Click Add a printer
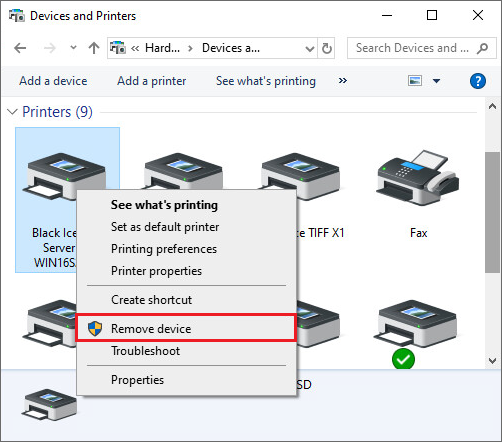 click(x=152, y=81)
